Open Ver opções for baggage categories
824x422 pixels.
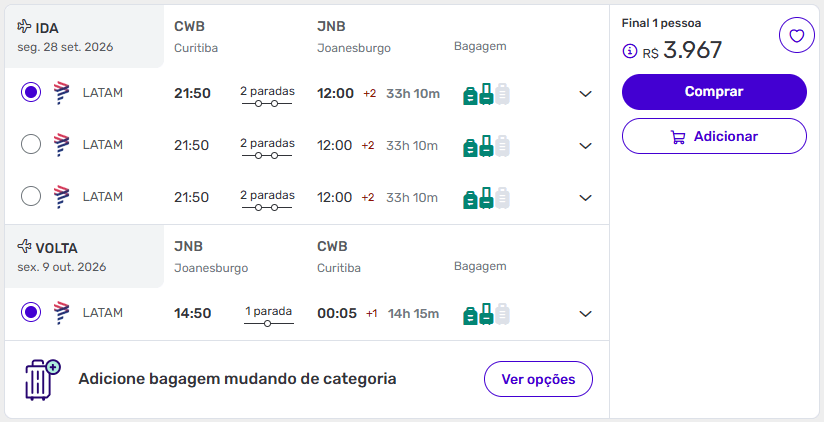538,379
